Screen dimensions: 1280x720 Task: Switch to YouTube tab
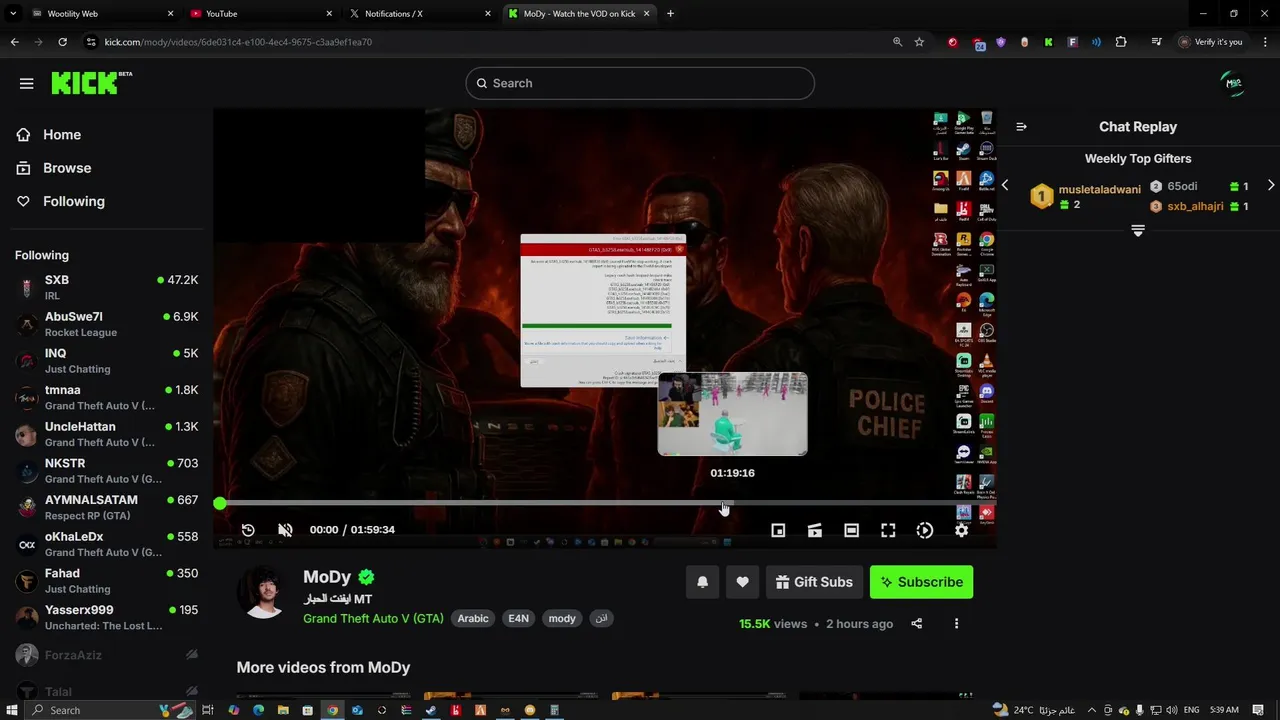[x=262, y=14]
